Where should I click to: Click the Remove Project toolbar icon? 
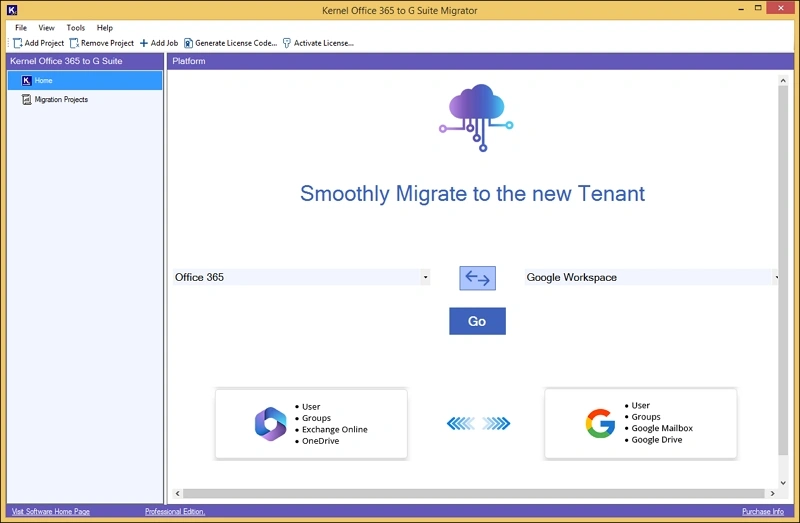[x=74, y=43]
